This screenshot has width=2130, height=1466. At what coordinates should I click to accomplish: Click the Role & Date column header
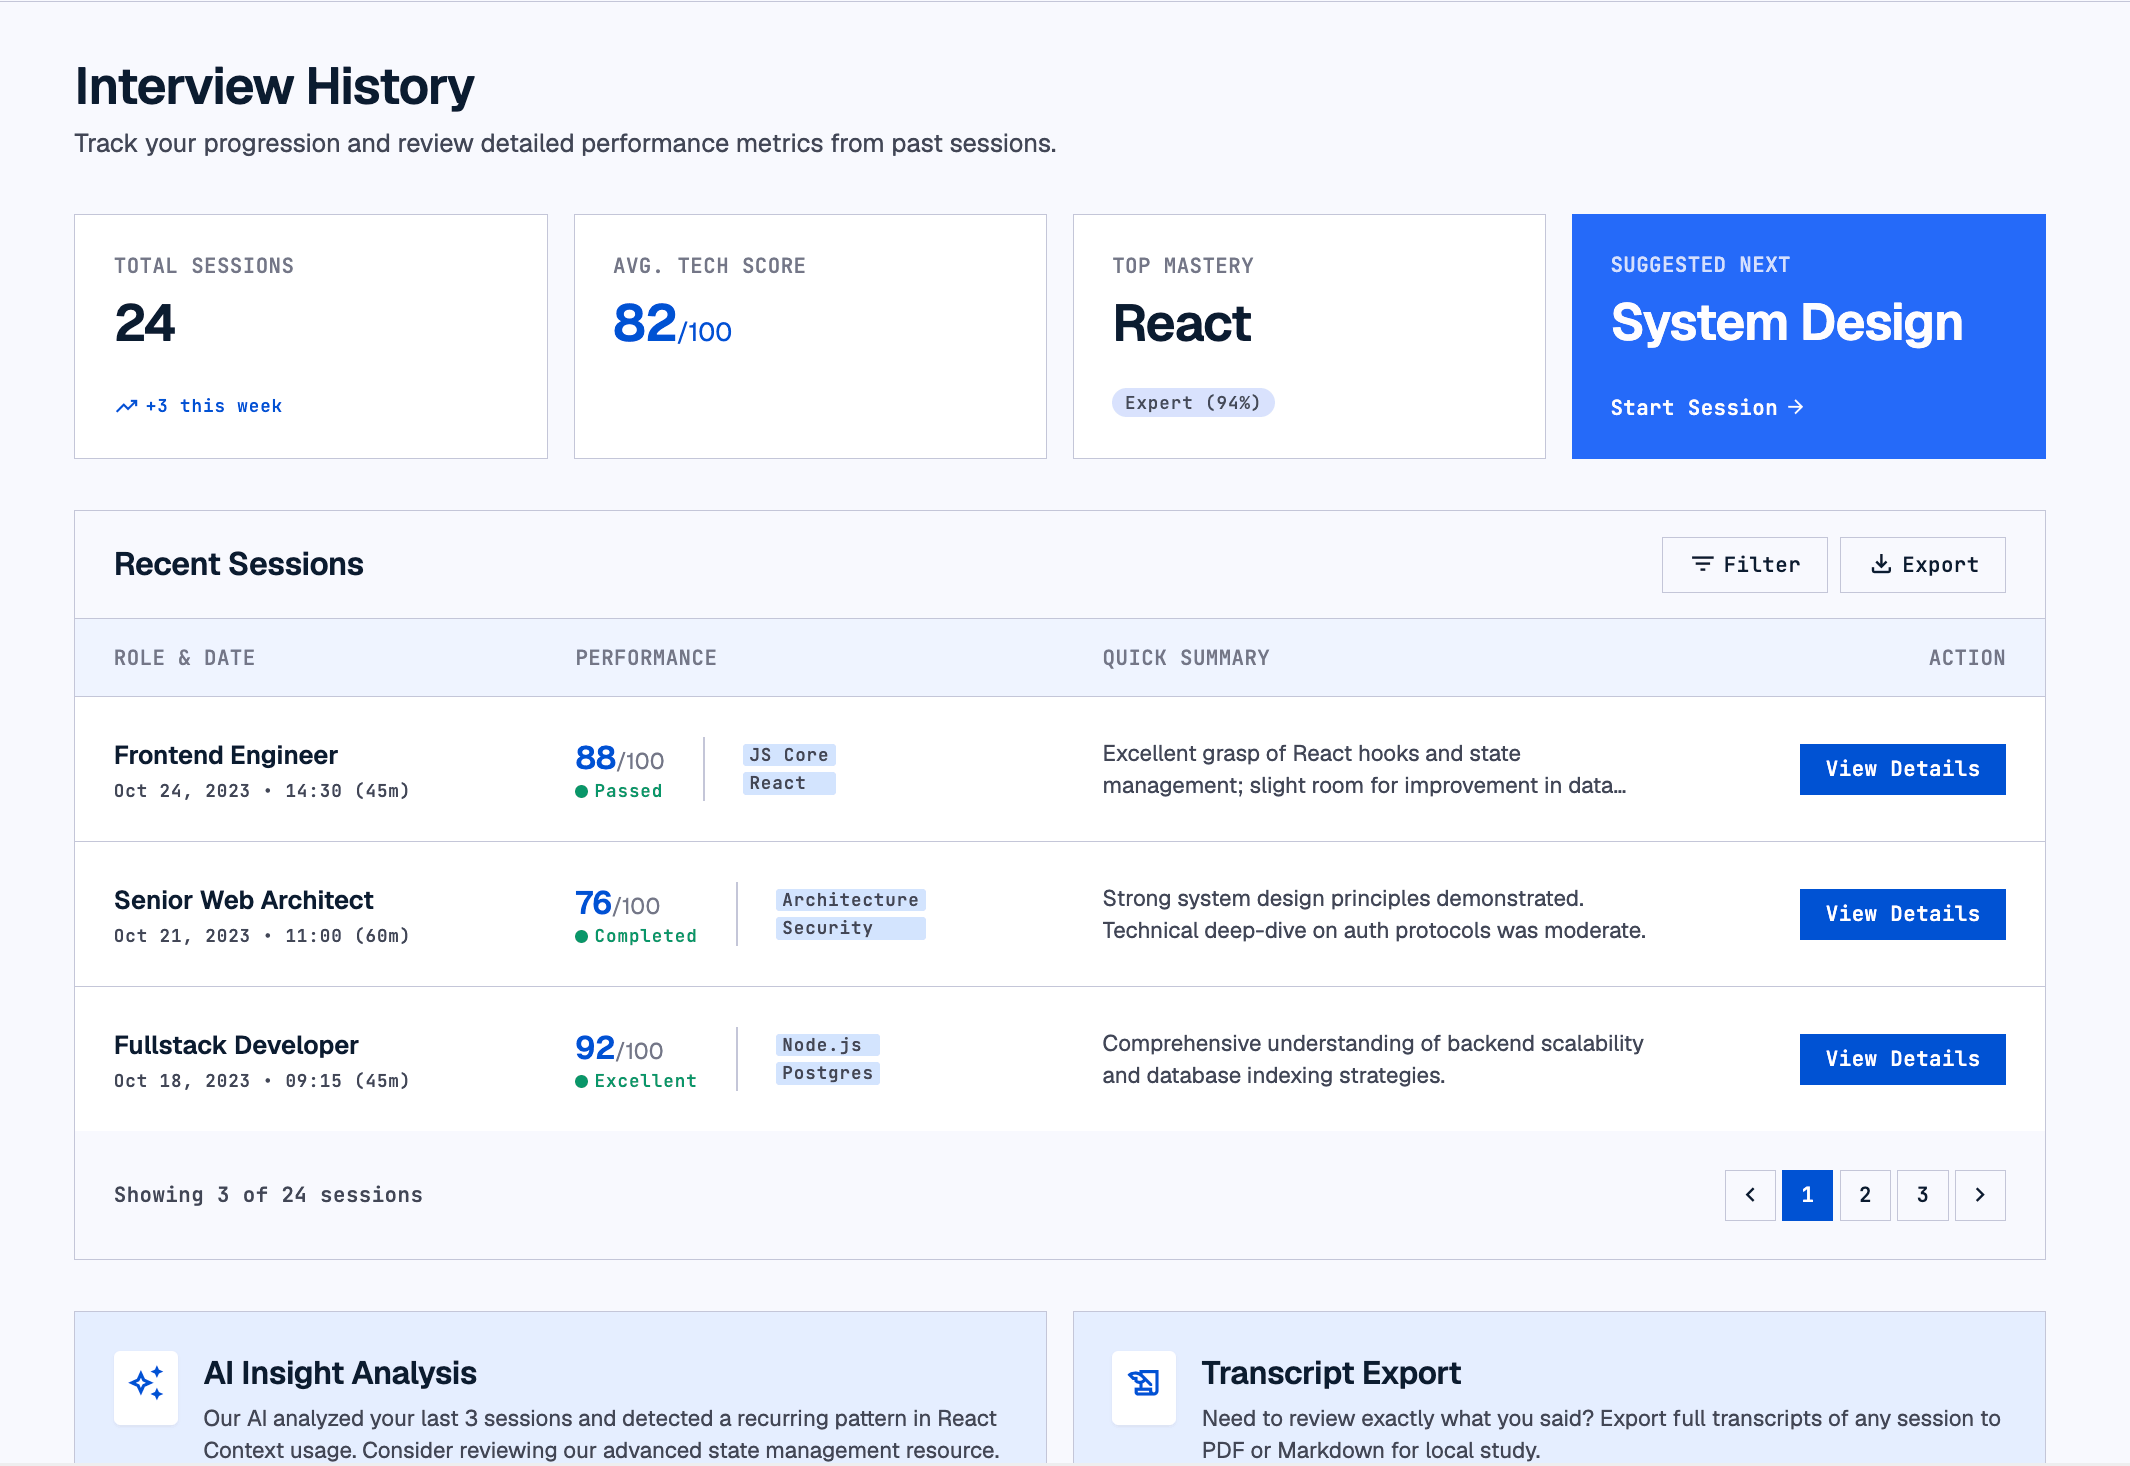184,658
